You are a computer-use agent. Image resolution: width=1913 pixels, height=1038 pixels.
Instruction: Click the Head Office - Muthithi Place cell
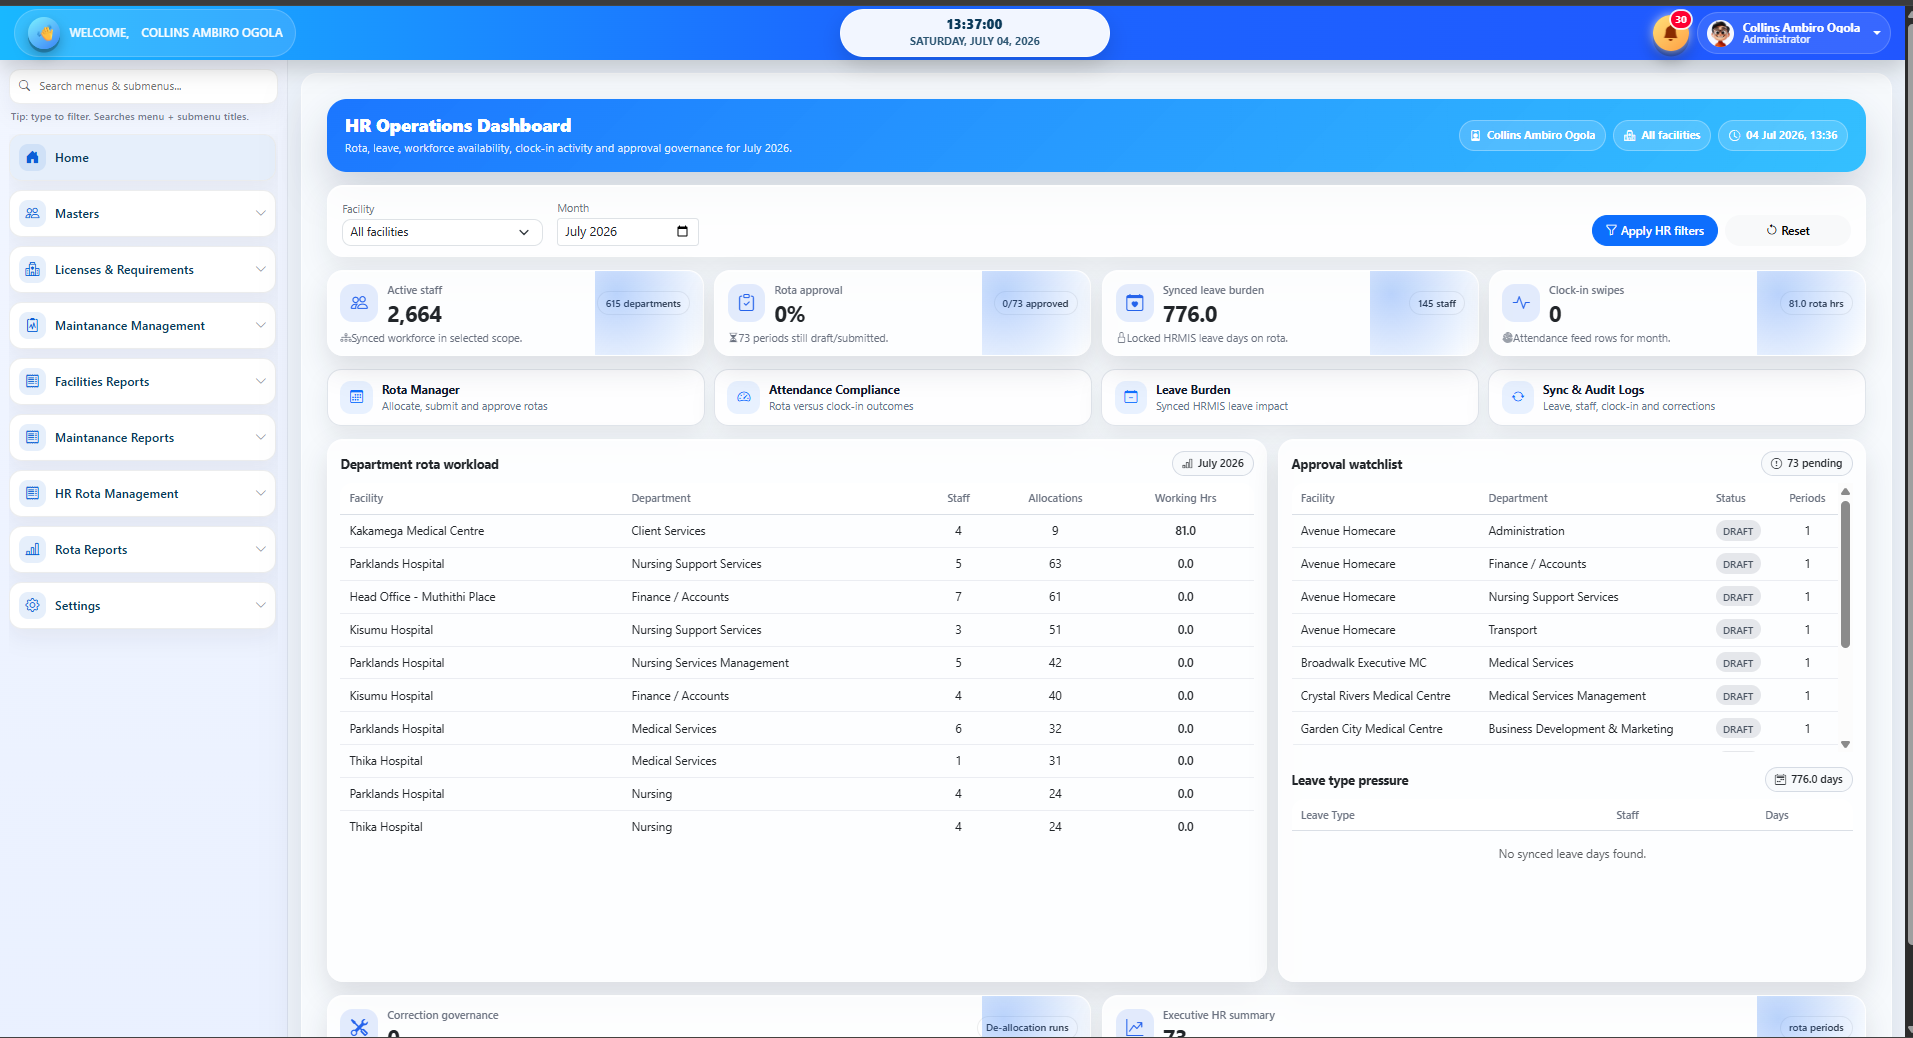pos(422,597)
